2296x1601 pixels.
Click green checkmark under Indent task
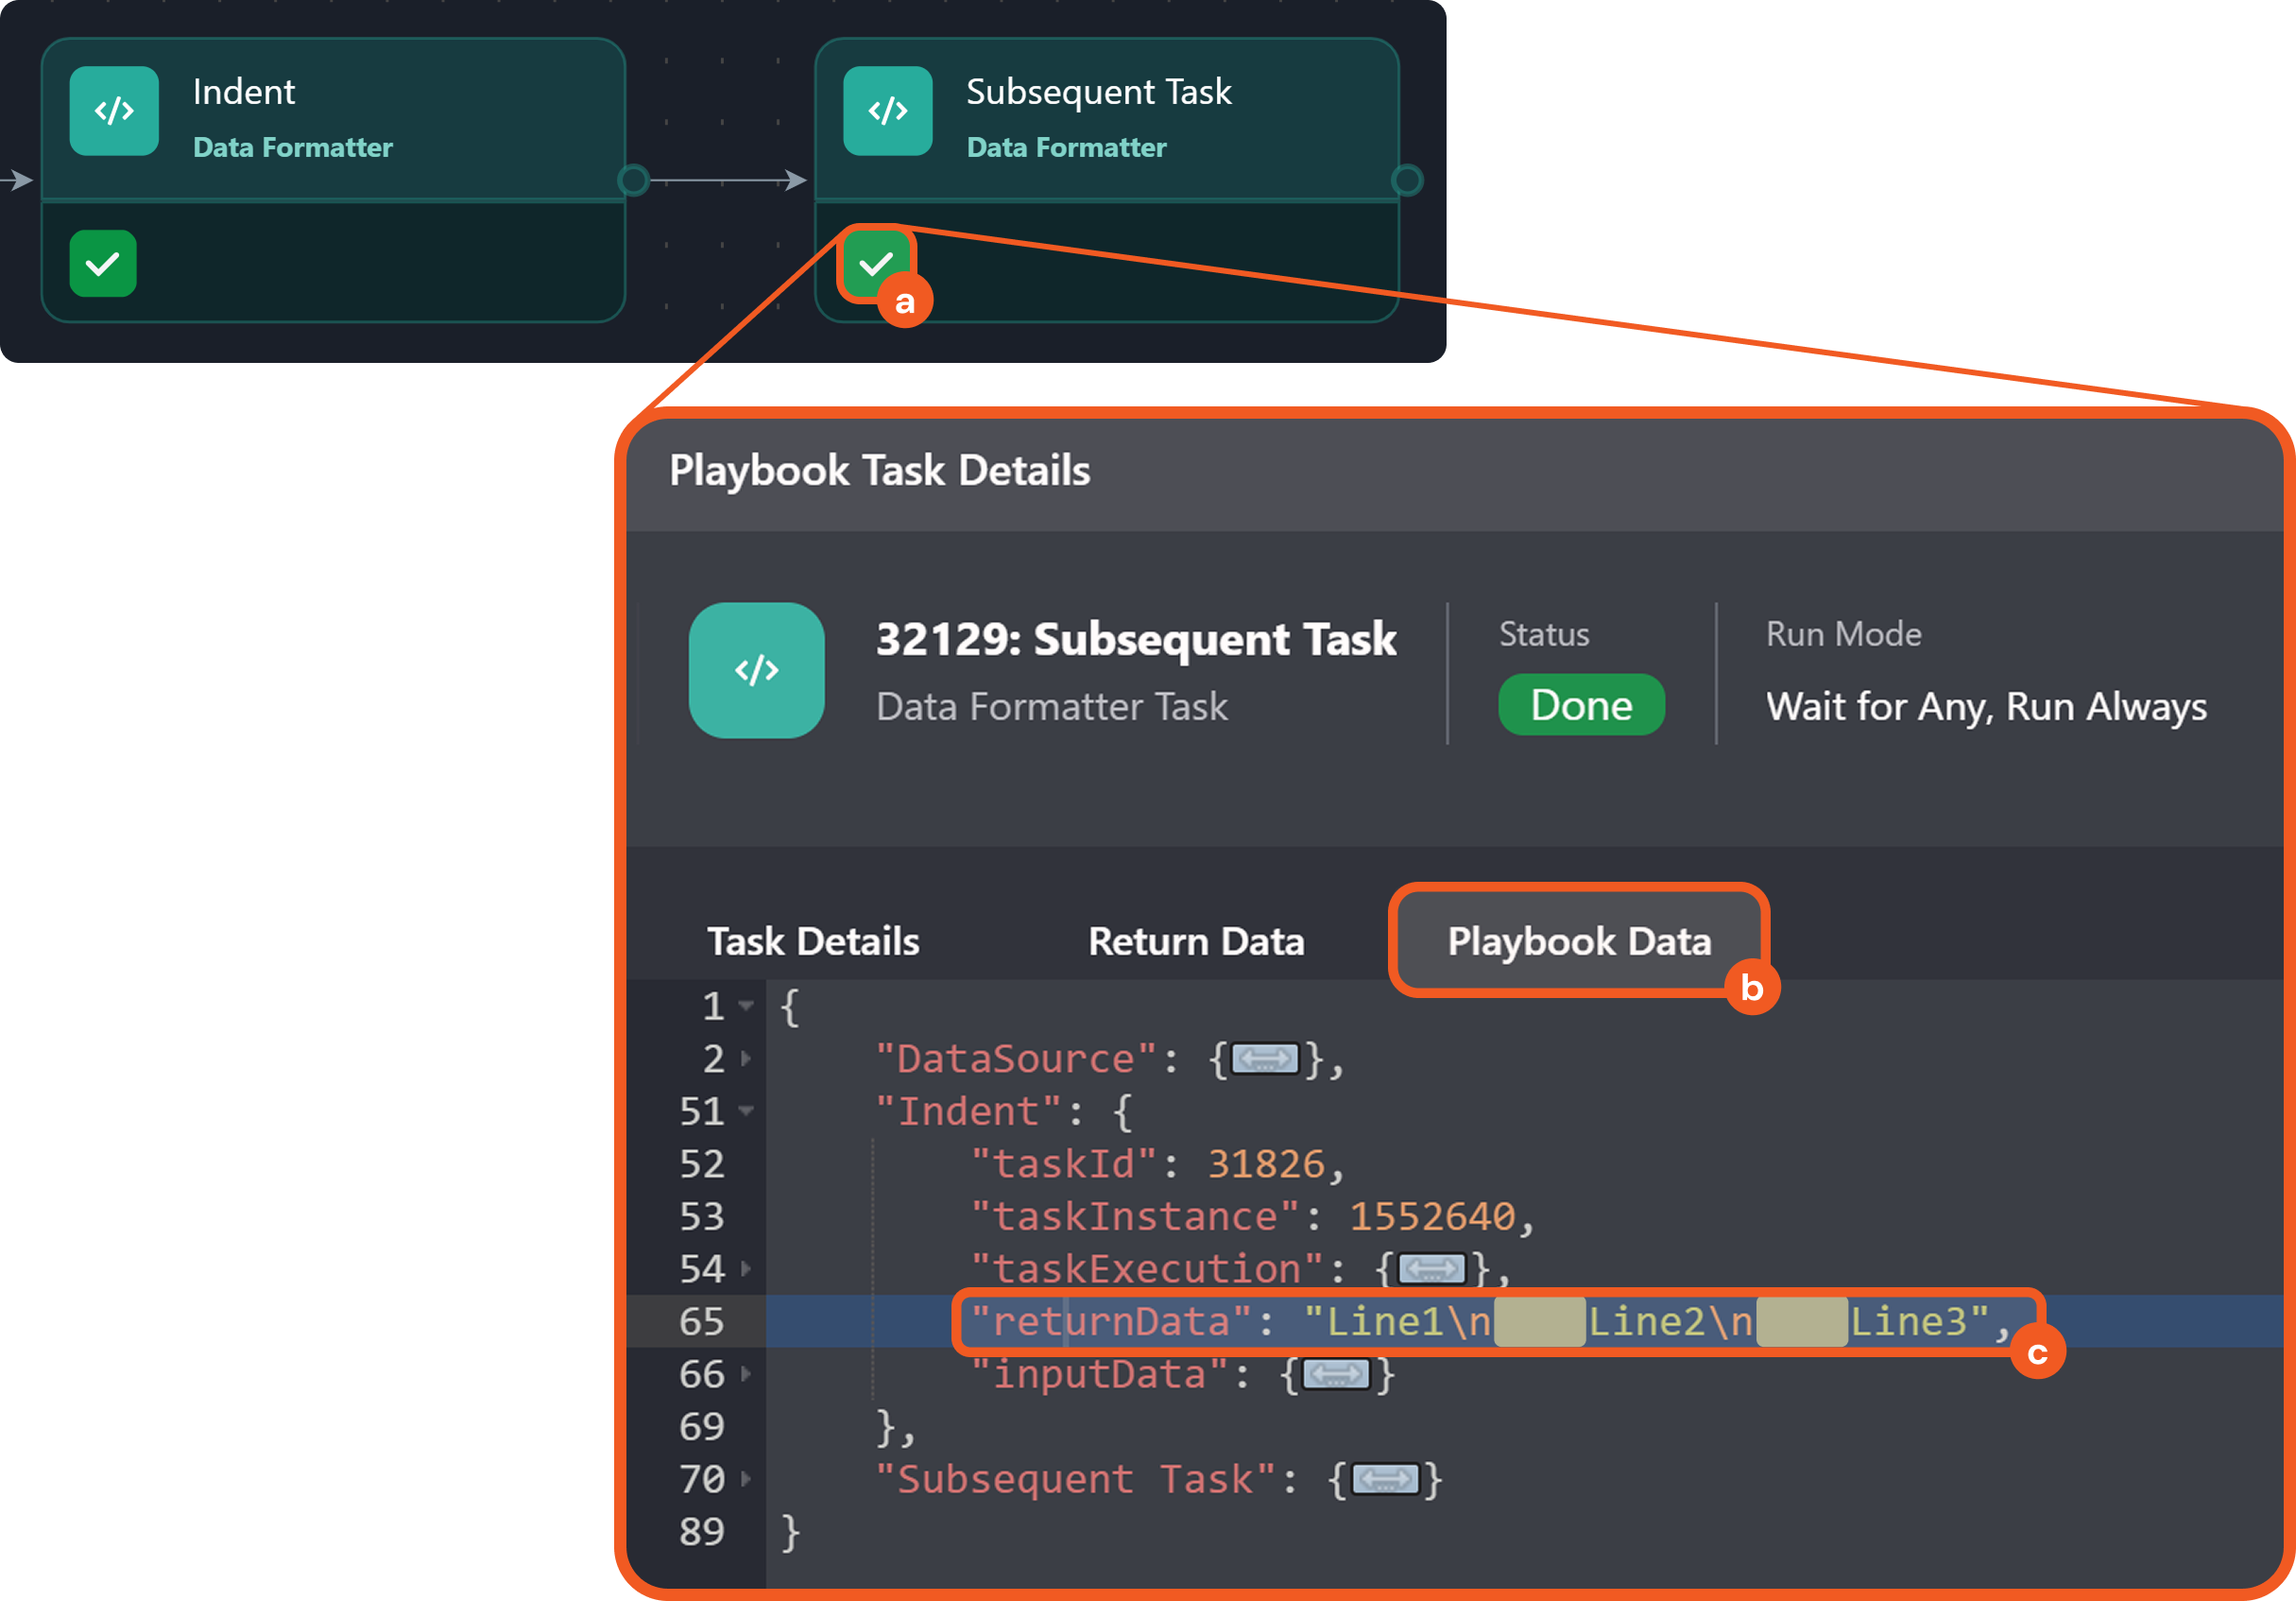[103, 264]
